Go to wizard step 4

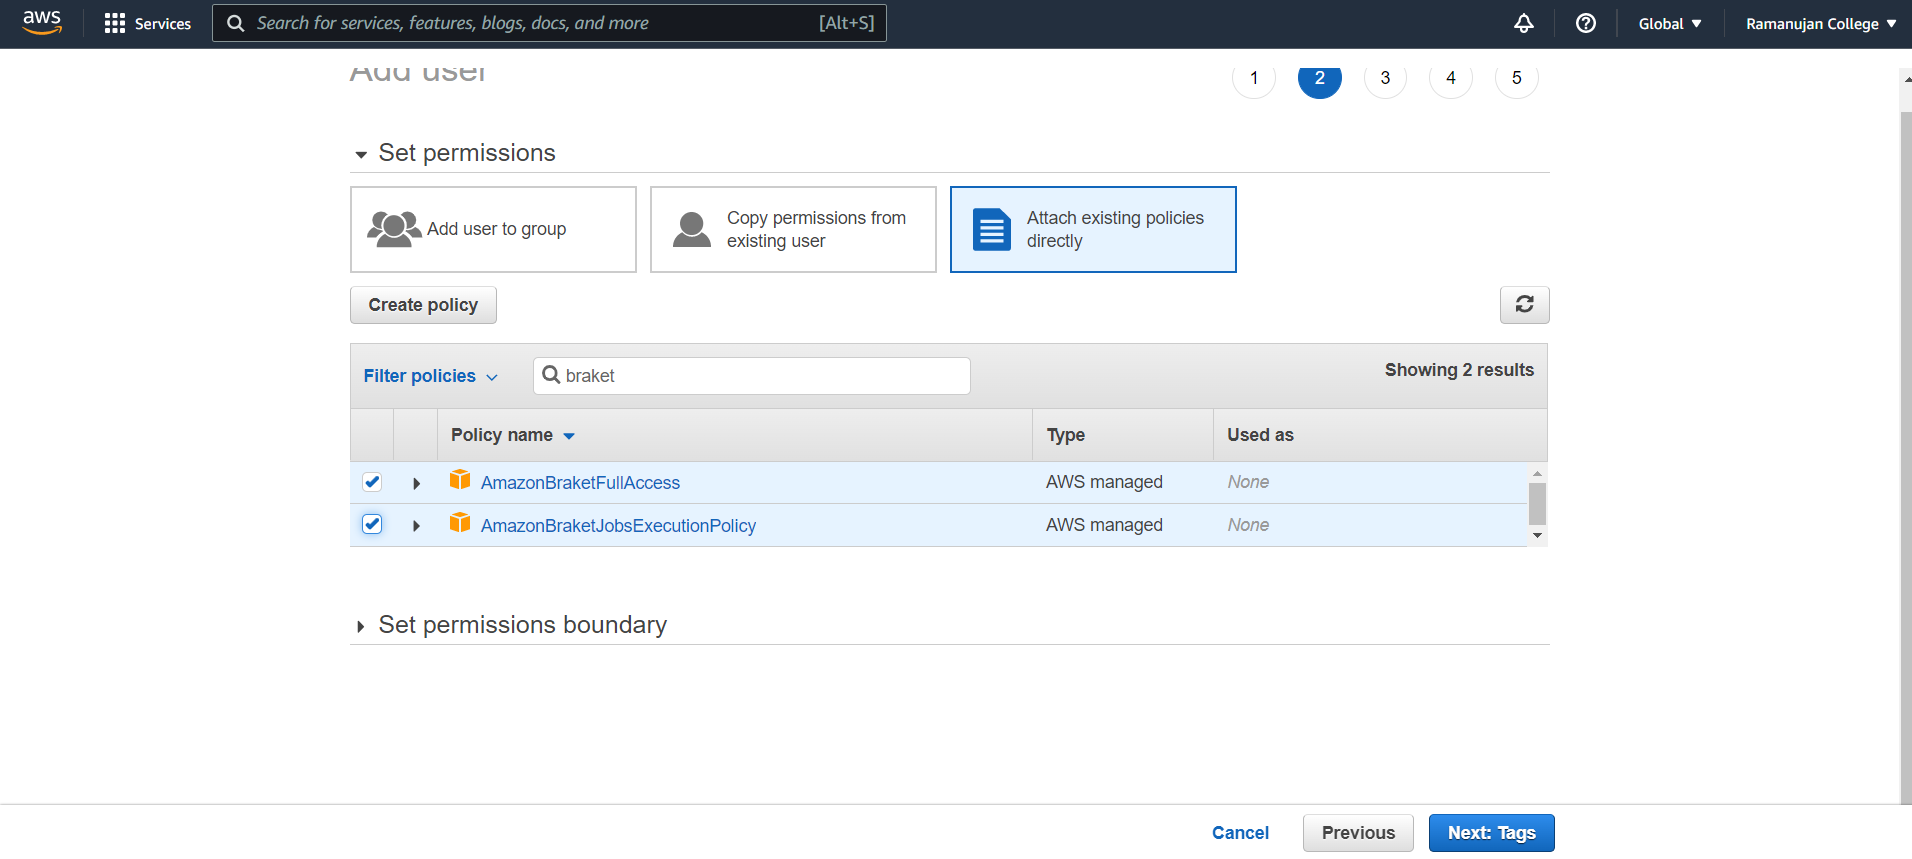coord(1451,78)
